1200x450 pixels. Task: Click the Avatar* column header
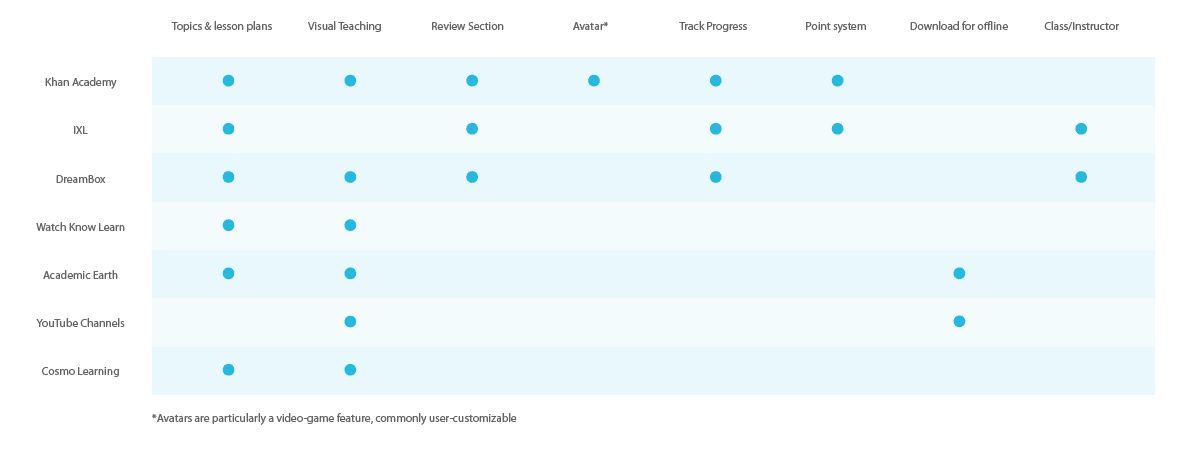pos(590,26)
